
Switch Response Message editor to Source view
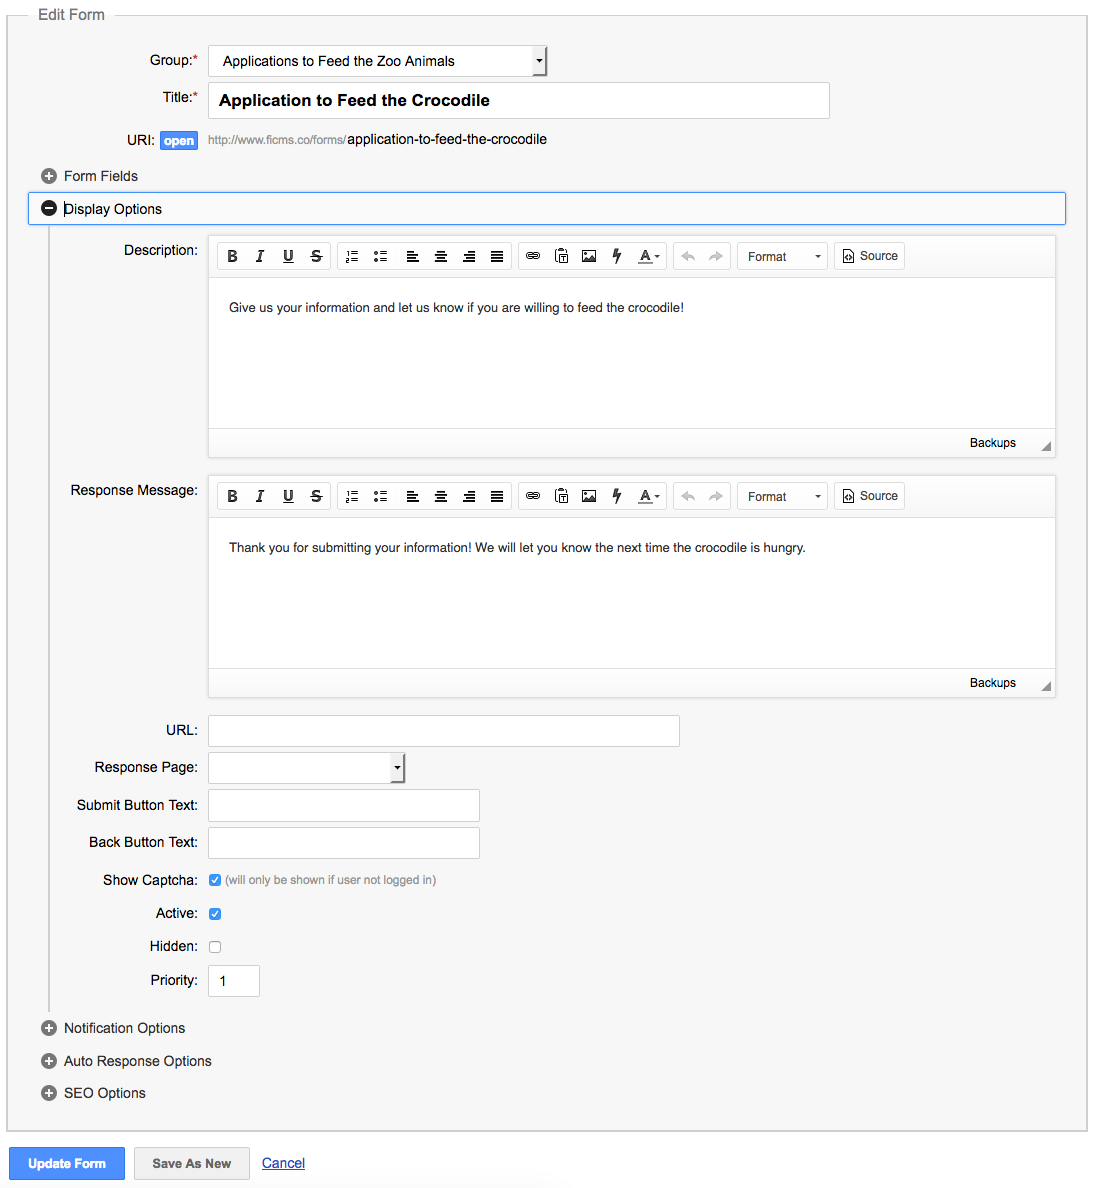coord(869,496)
